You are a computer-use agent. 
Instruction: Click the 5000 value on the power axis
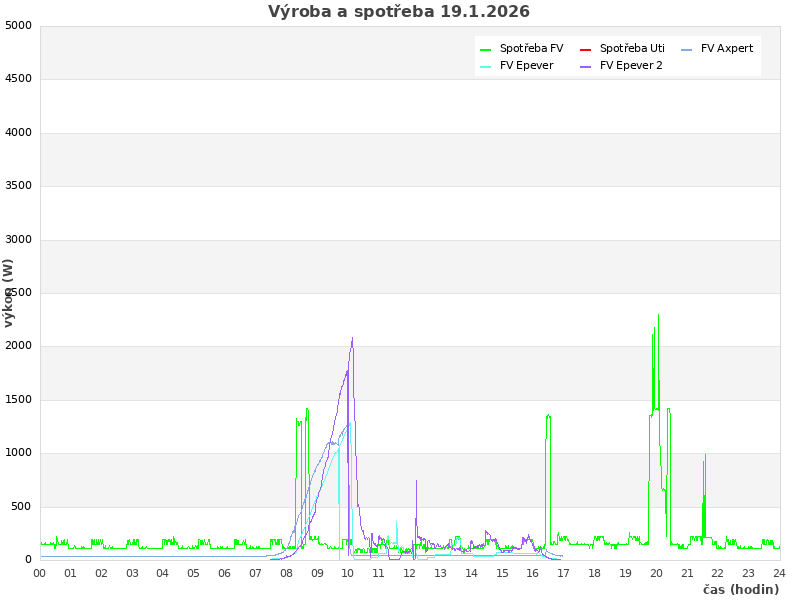tap(18, 25)
